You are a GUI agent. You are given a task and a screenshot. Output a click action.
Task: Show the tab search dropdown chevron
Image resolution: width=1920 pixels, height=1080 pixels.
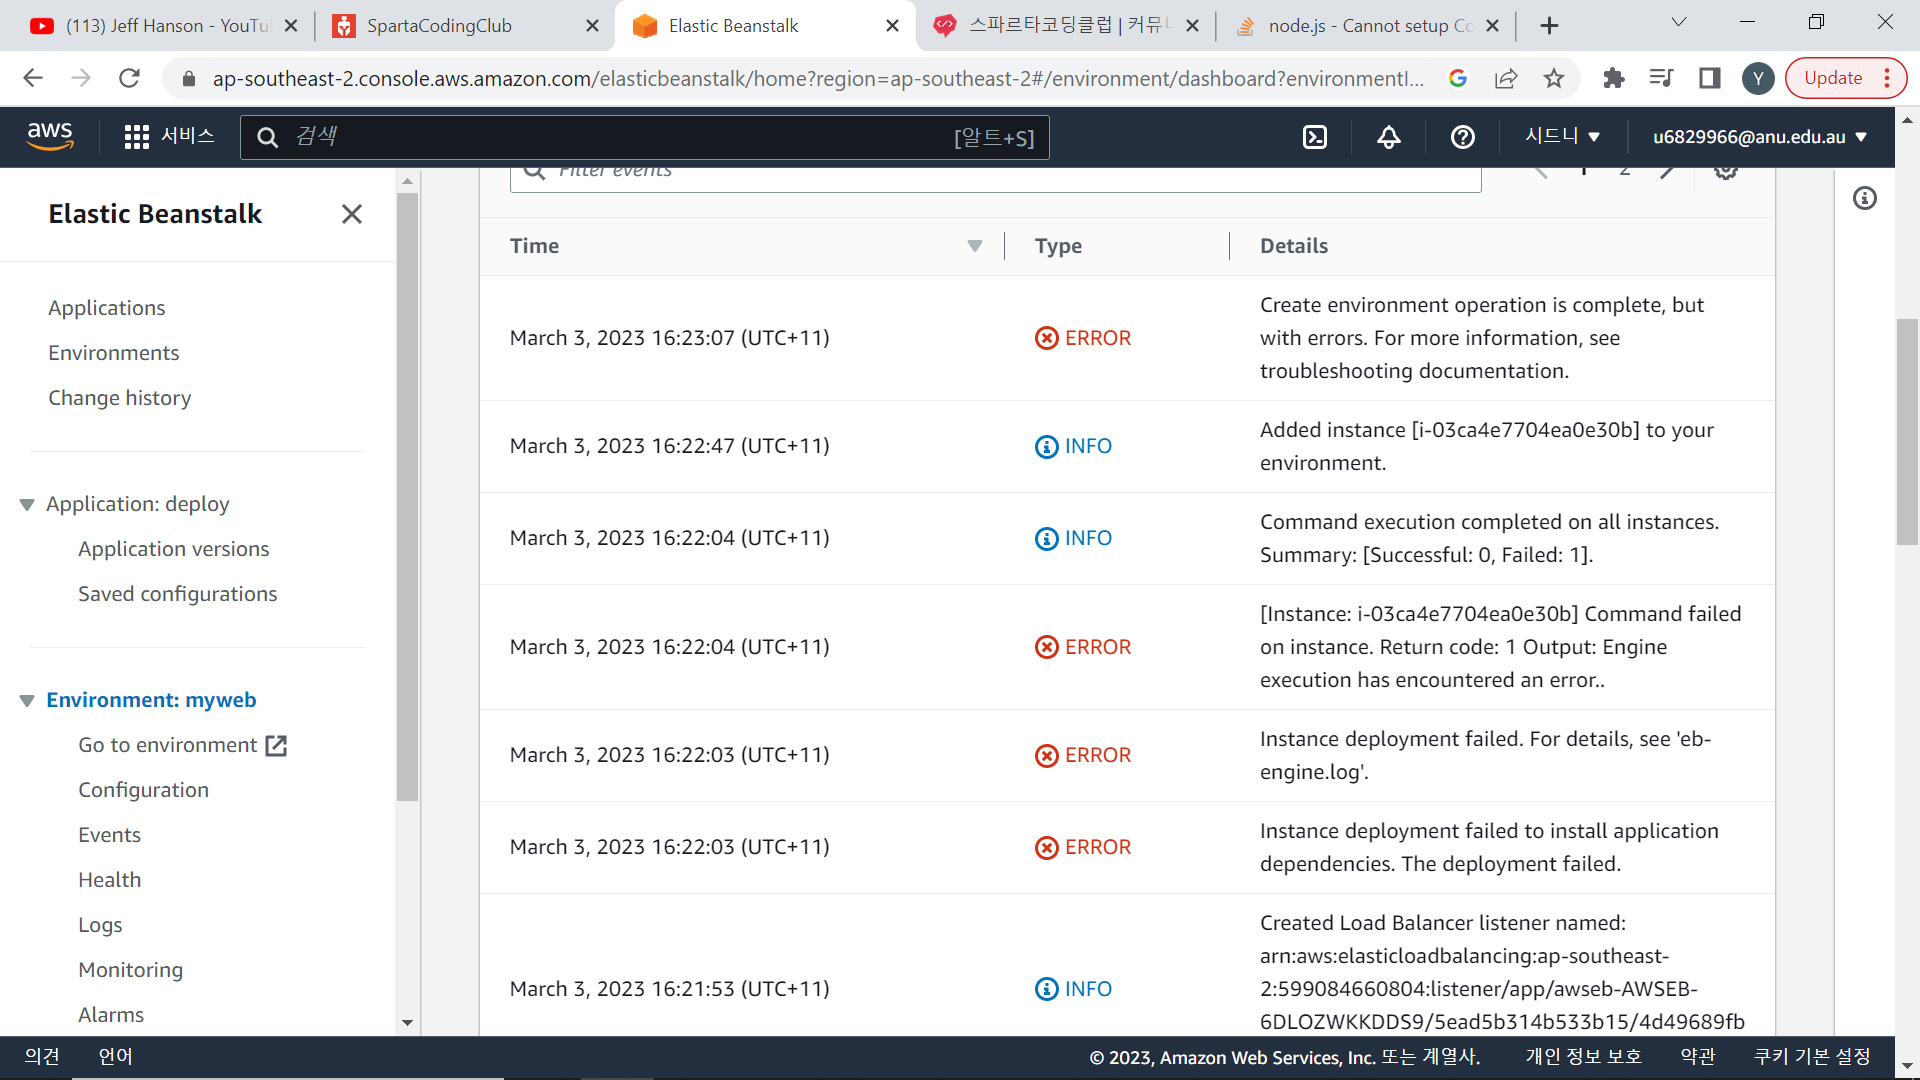tap(1679, 22)
